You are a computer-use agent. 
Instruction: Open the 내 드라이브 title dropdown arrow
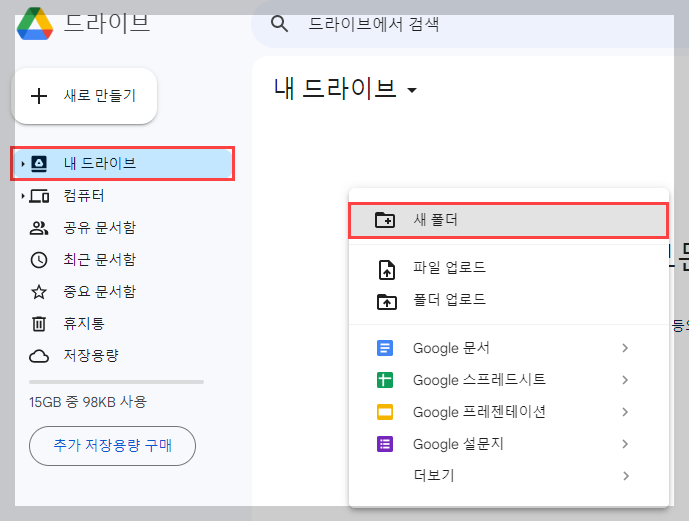[412, 90]
